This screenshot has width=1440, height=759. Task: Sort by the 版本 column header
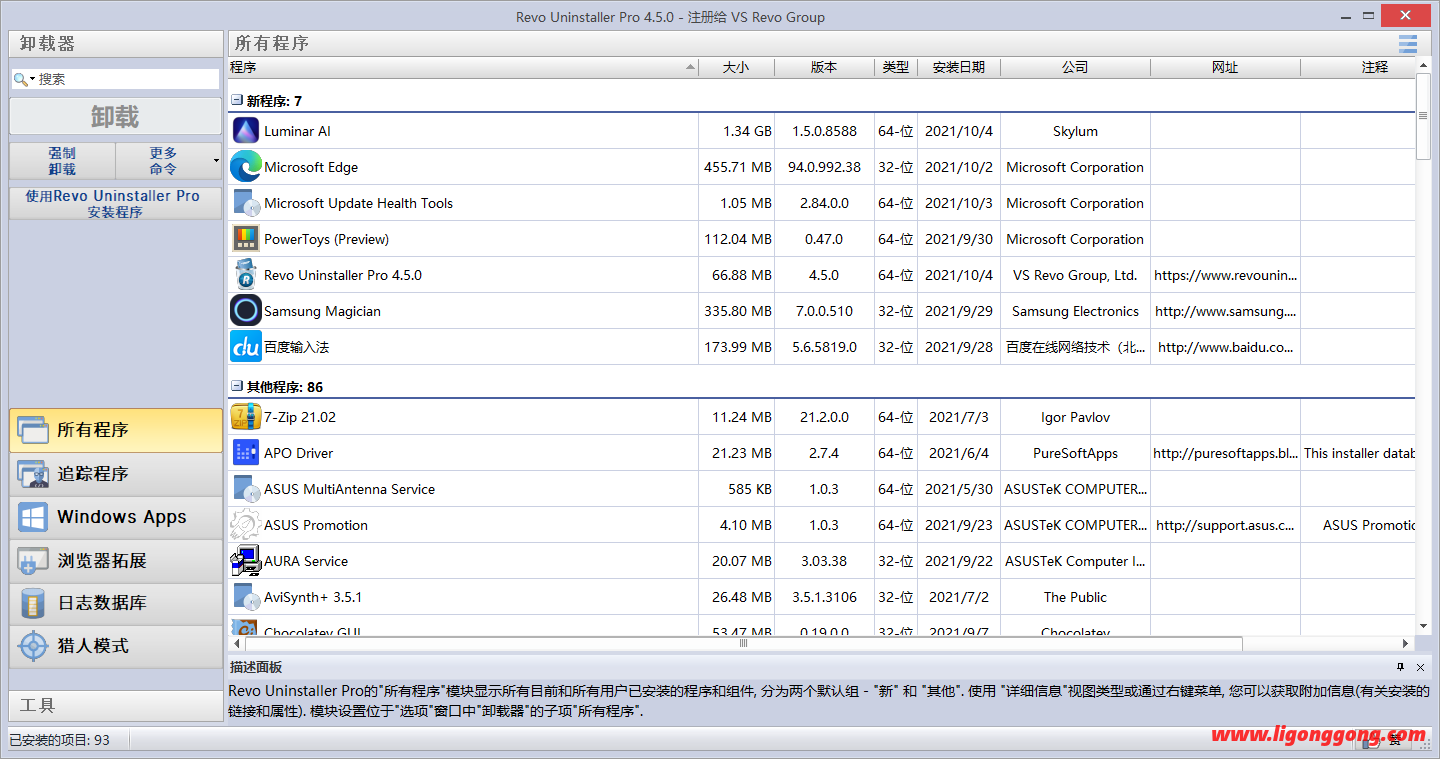(x=824, y=67)
